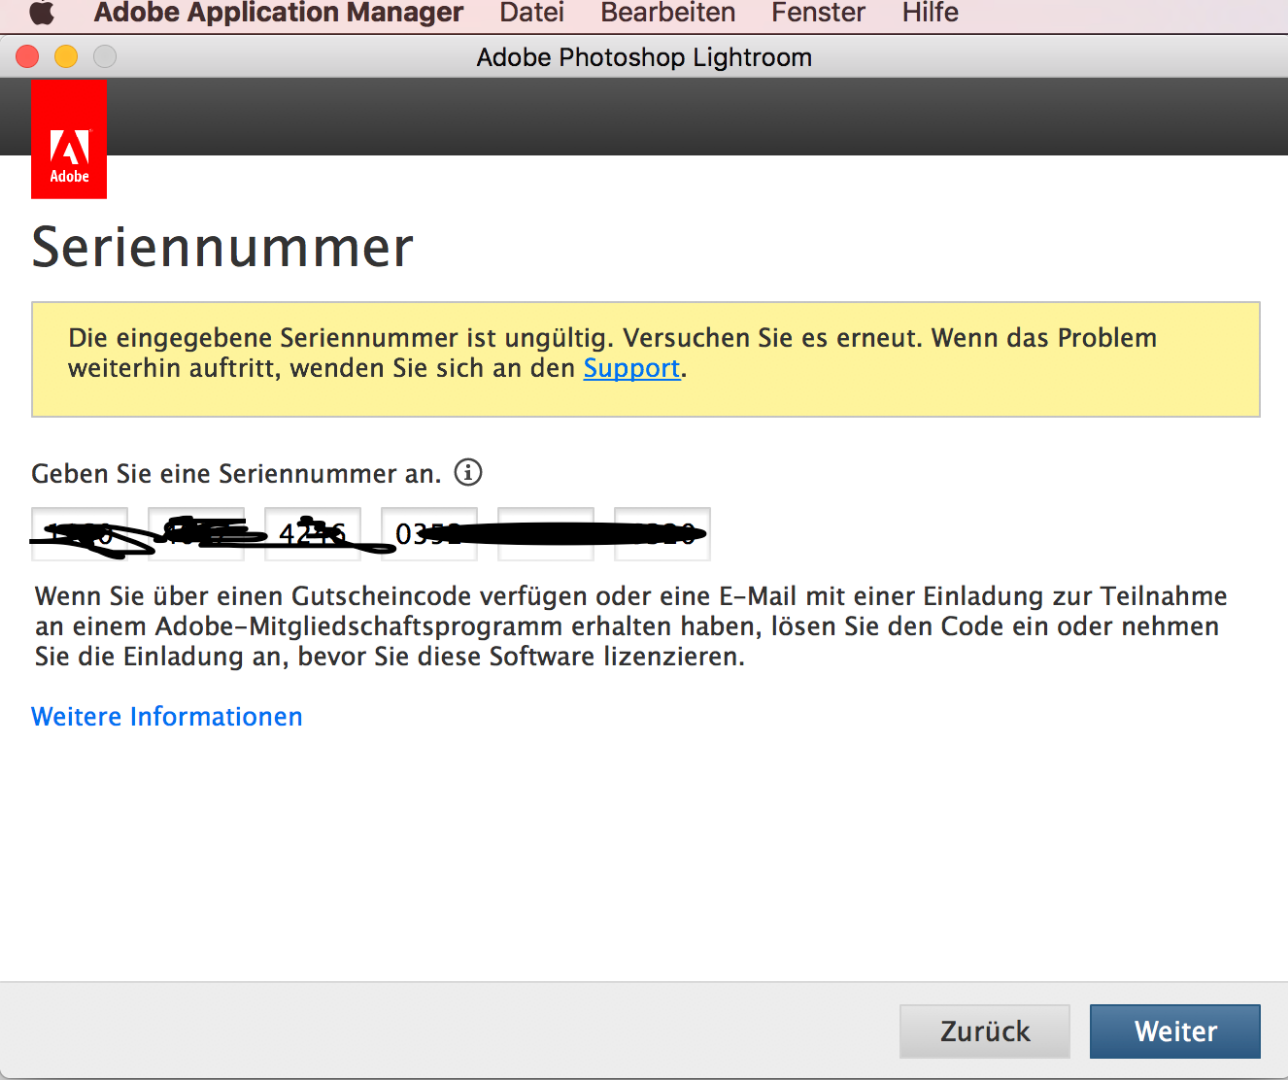Open the Weitere Informationen link
This screenshot has height=1080, width=1288.
(x=167, y=716)
